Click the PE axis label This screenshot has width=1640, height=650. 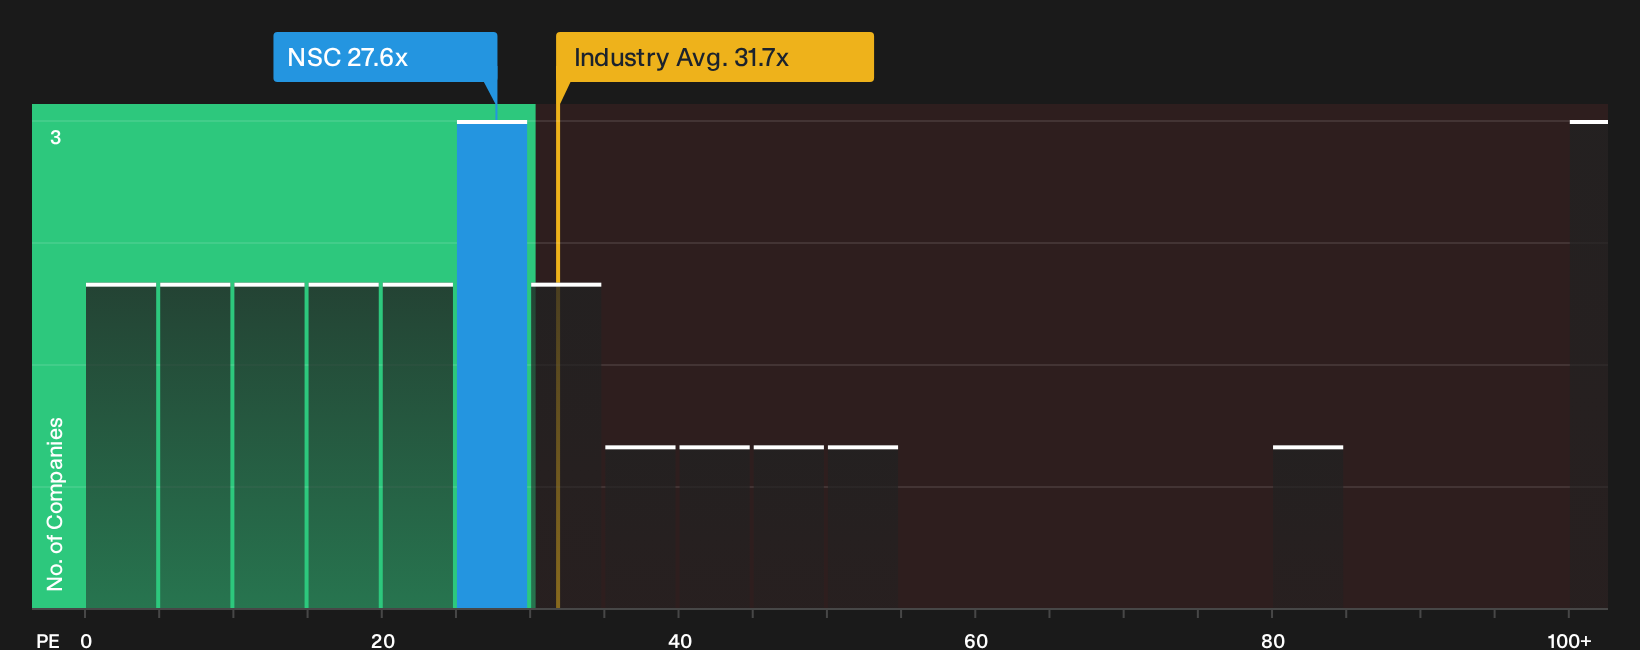pyautogui.click(x=47, y=640)
